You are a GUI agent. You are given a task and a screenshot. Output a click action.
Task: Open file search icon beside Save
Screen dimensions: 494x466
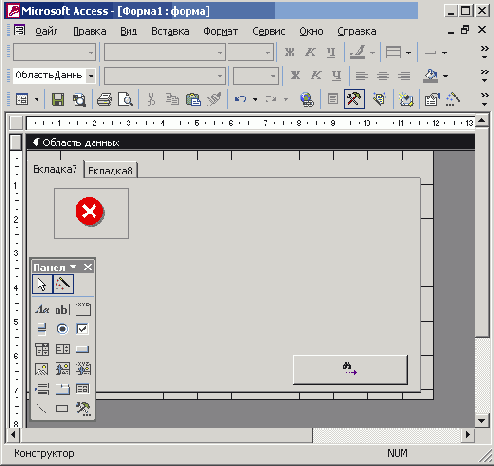[79, 99]
